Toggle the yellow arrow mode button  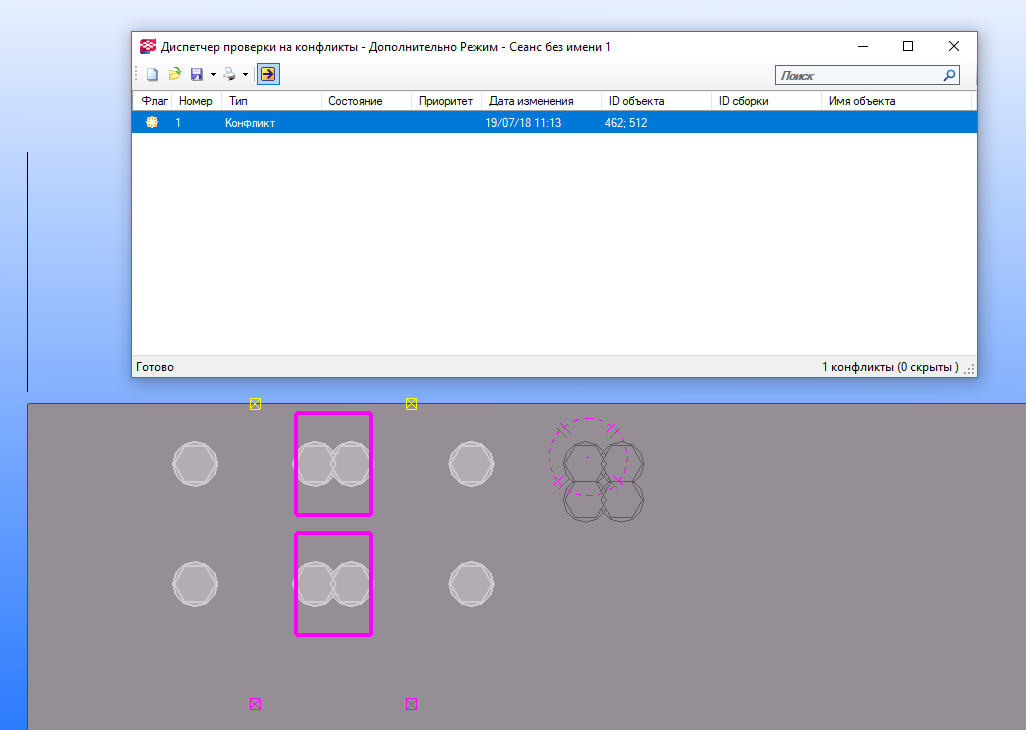[x=268, y=74]
